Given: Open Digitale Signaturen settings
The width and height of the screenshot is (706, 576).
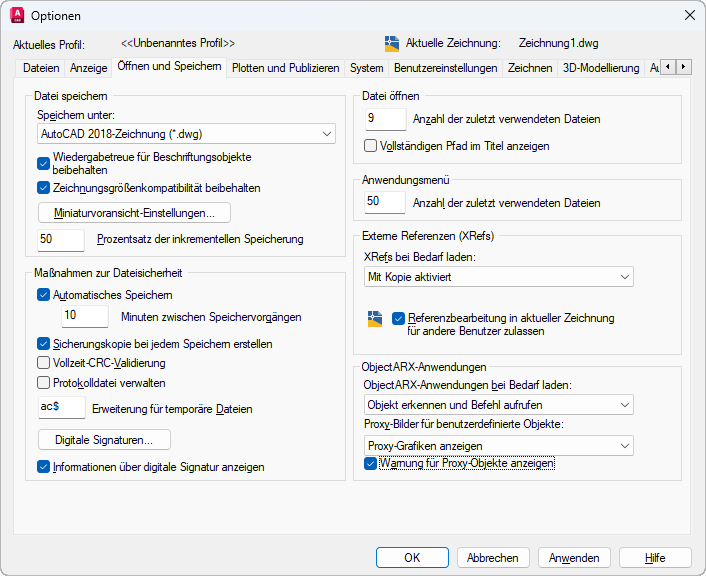Looking at the screenshot, I should tap(104, 440).
